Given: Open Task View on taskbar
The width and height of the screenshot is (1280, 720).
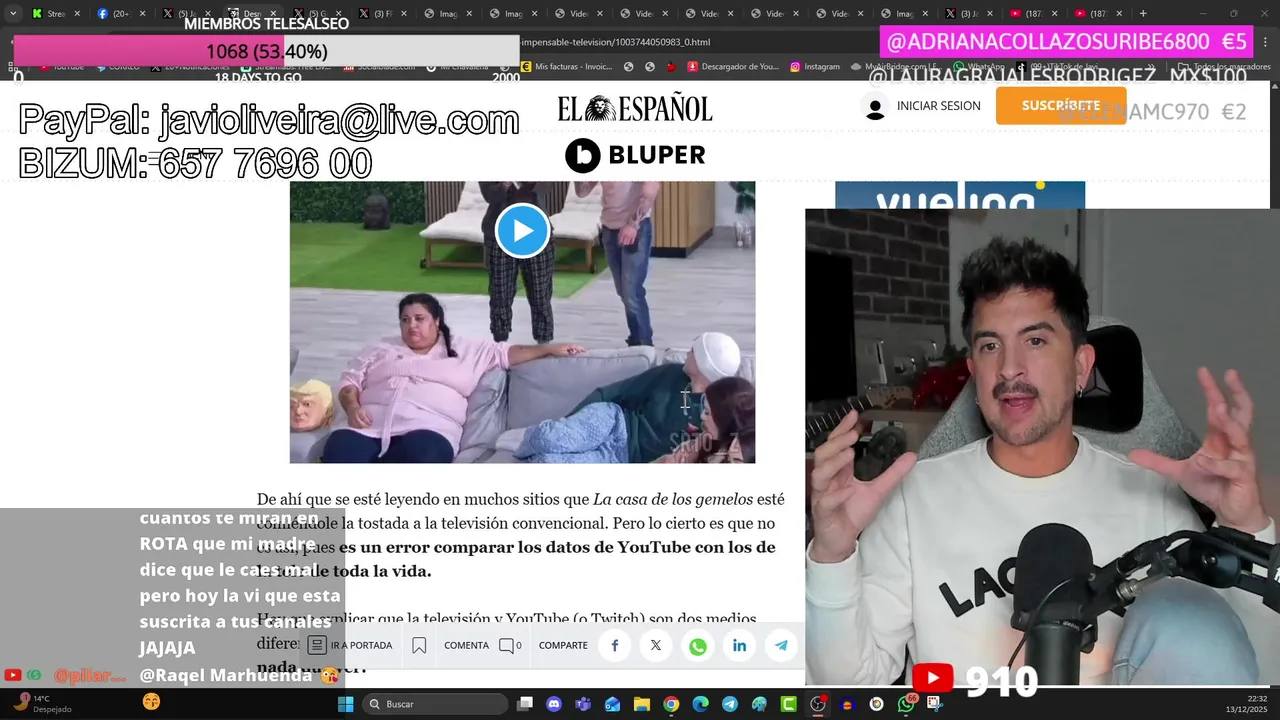Looking at the screenshot, I should tap(525, 704).
